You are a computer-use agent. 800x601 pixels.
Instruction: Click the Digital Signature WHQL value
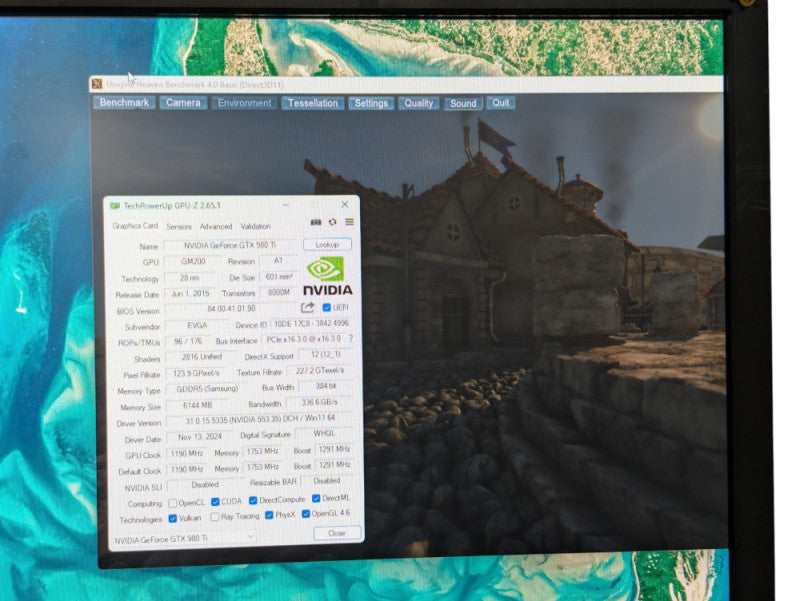[324, 434]
